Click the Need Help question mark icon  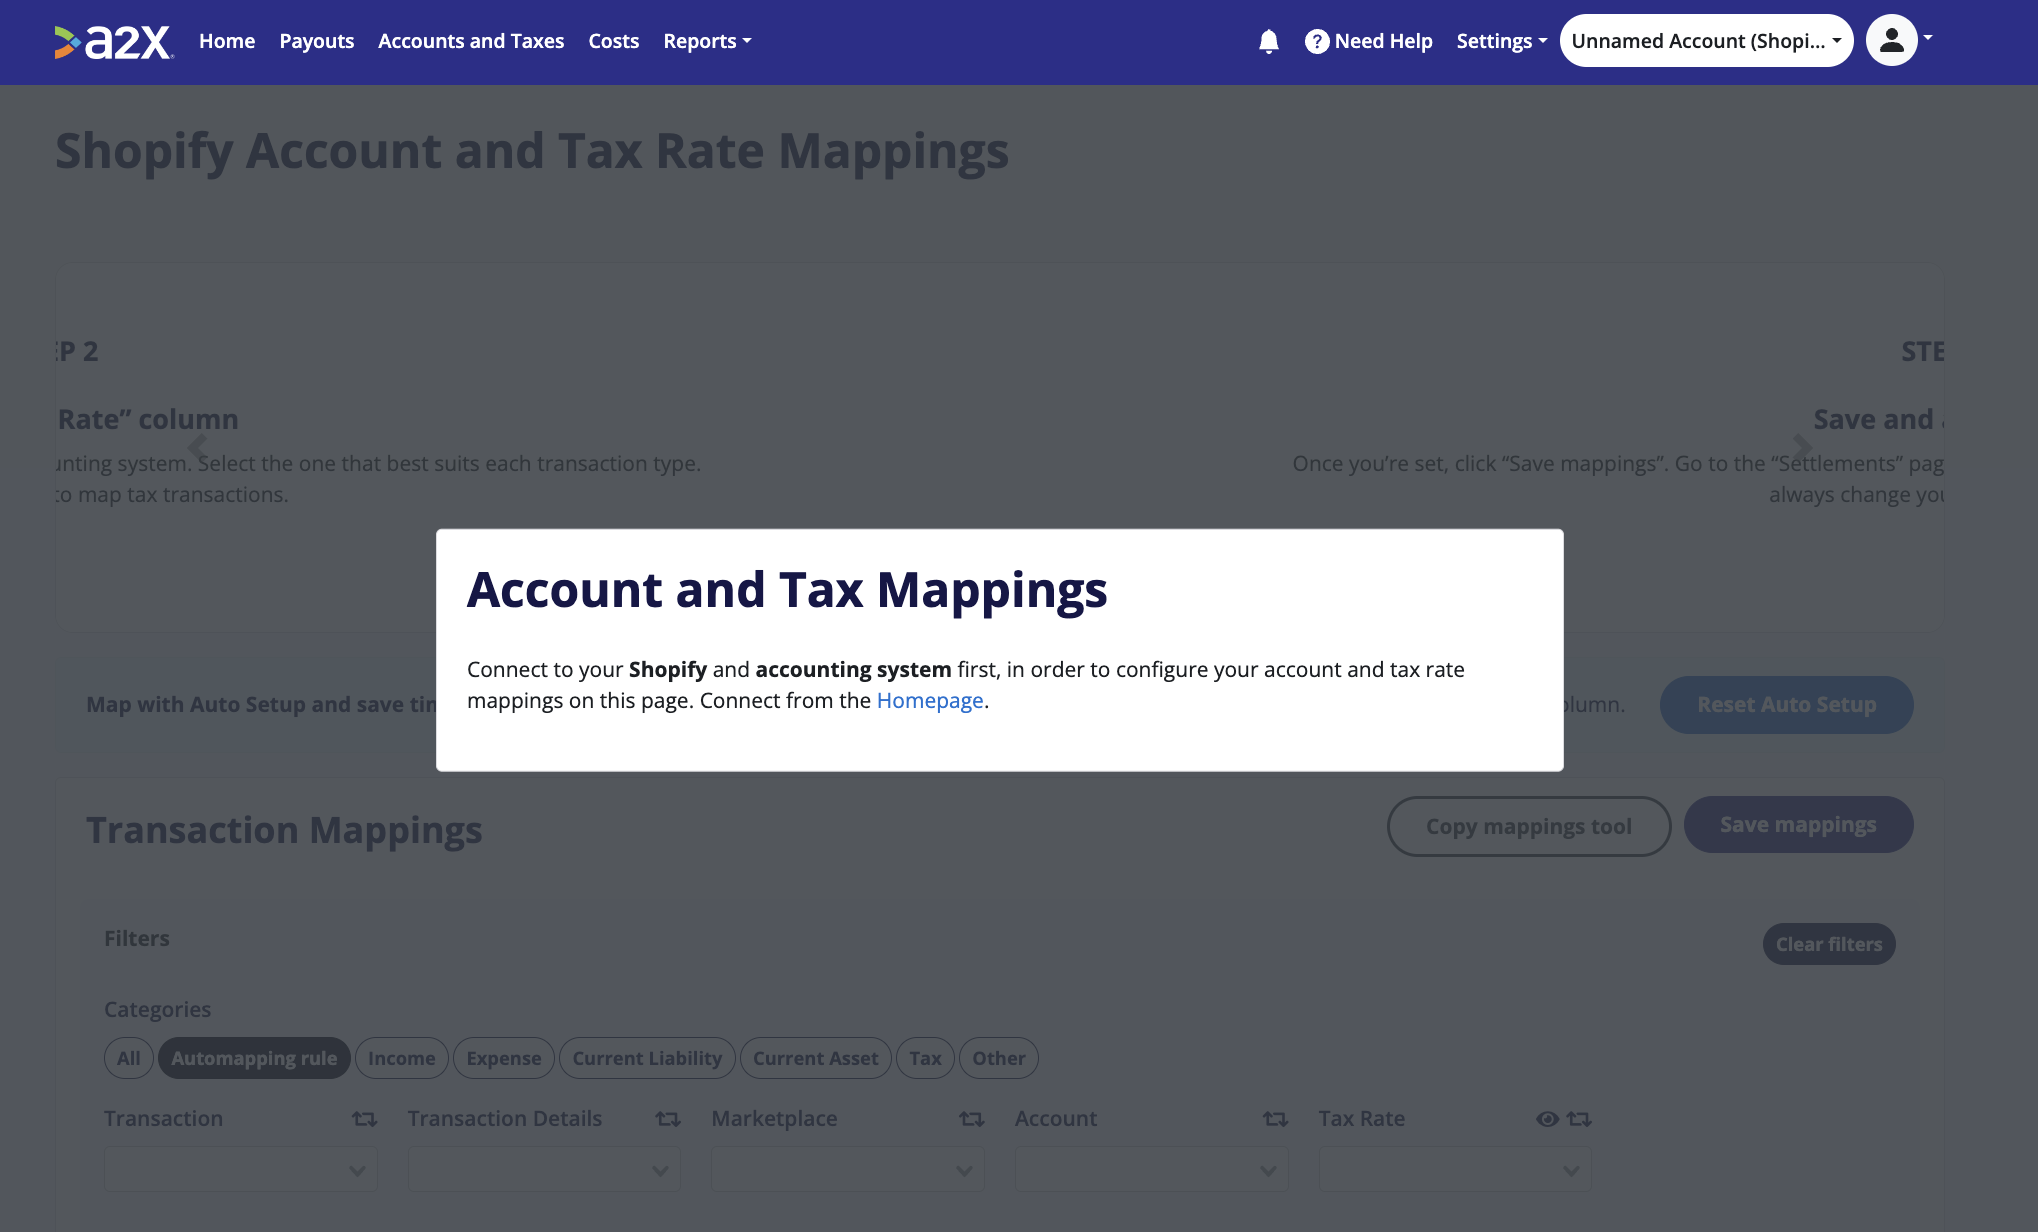click(x=1317, y=41)
